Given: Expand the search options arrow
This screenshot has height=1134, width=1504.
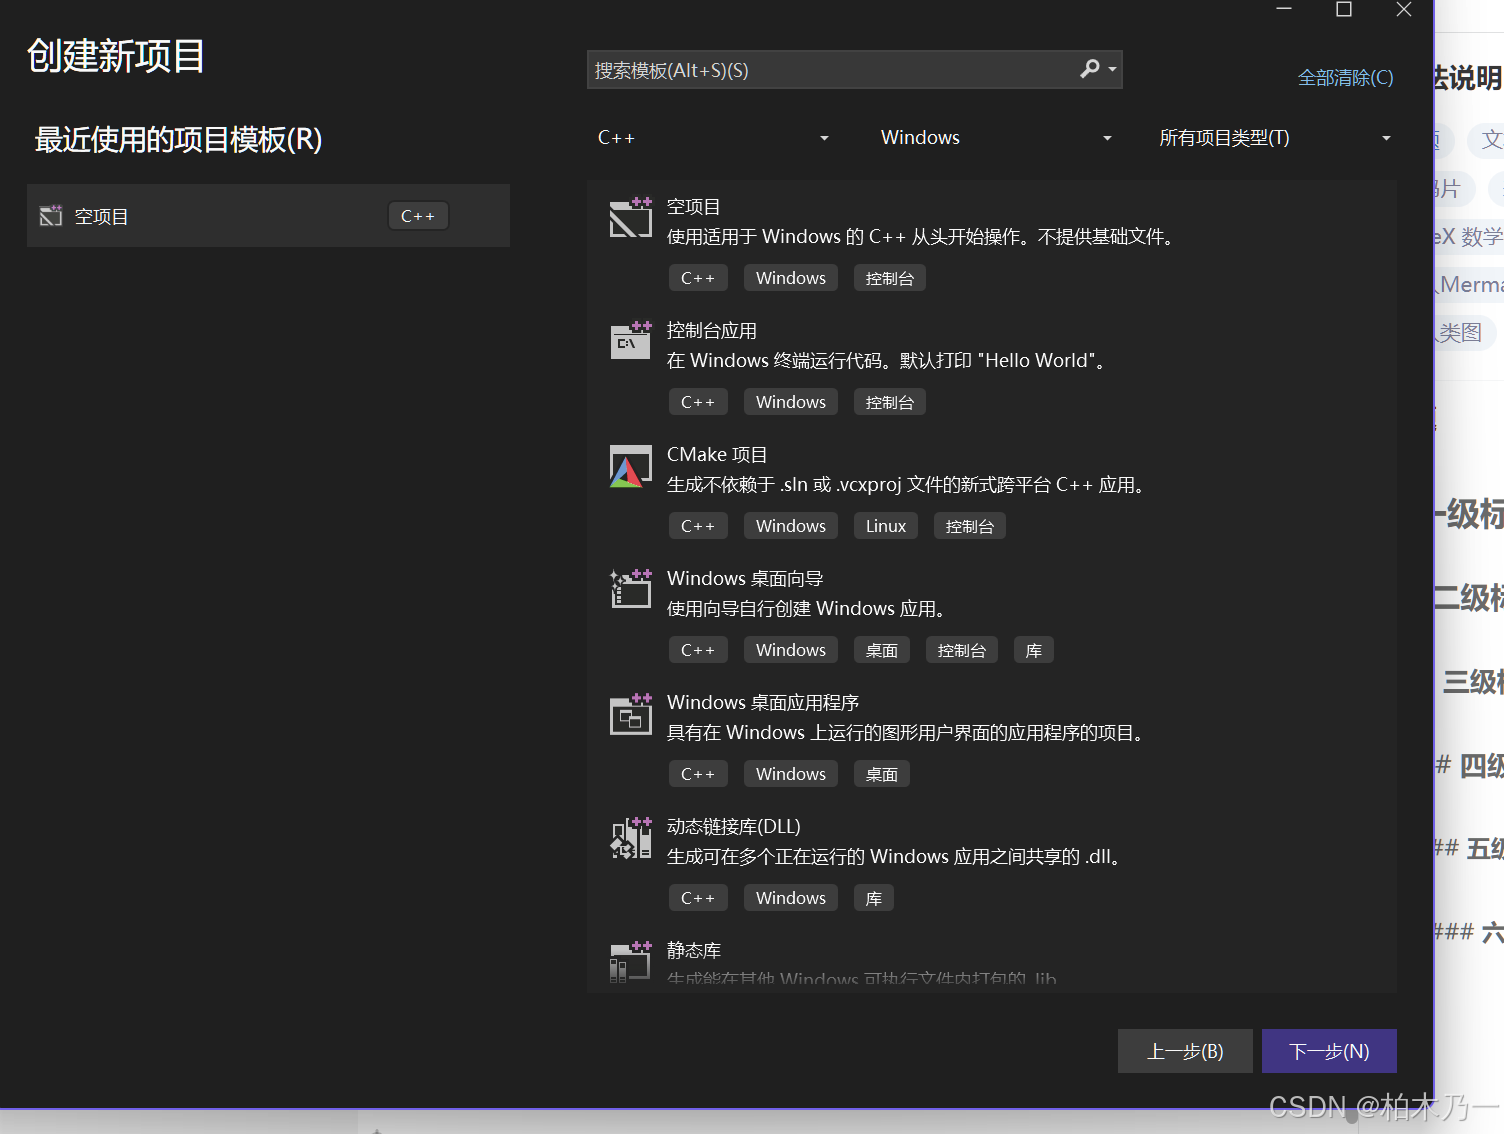Looking at the screenshot, I should click(1112, 70).
